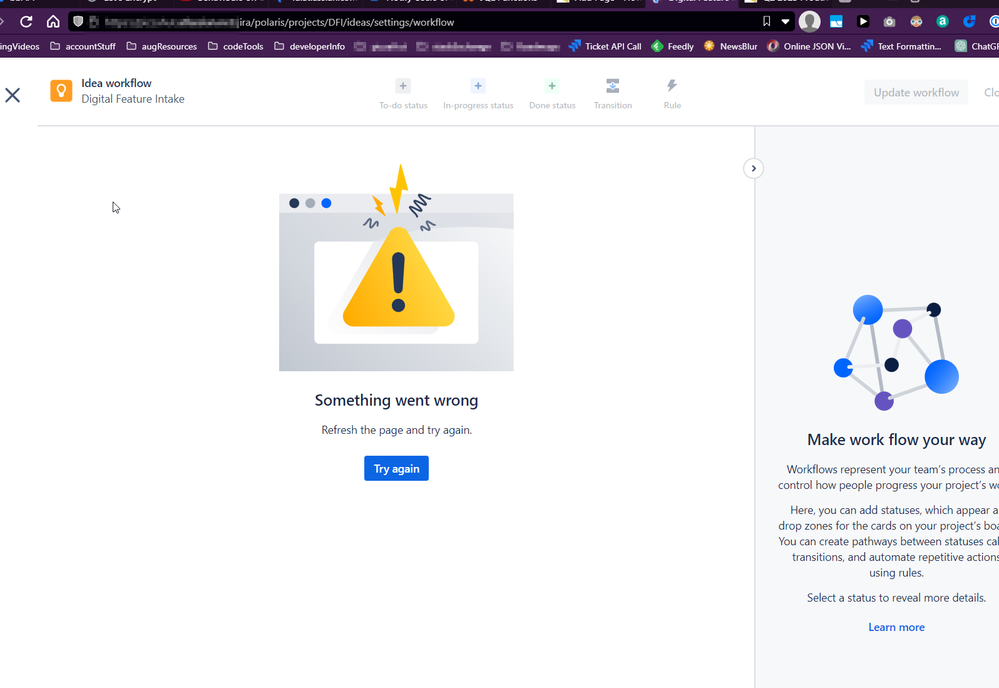Close the Idea workflow editor with X
Viewport: 999px width, 688px height.
[13, 95]
